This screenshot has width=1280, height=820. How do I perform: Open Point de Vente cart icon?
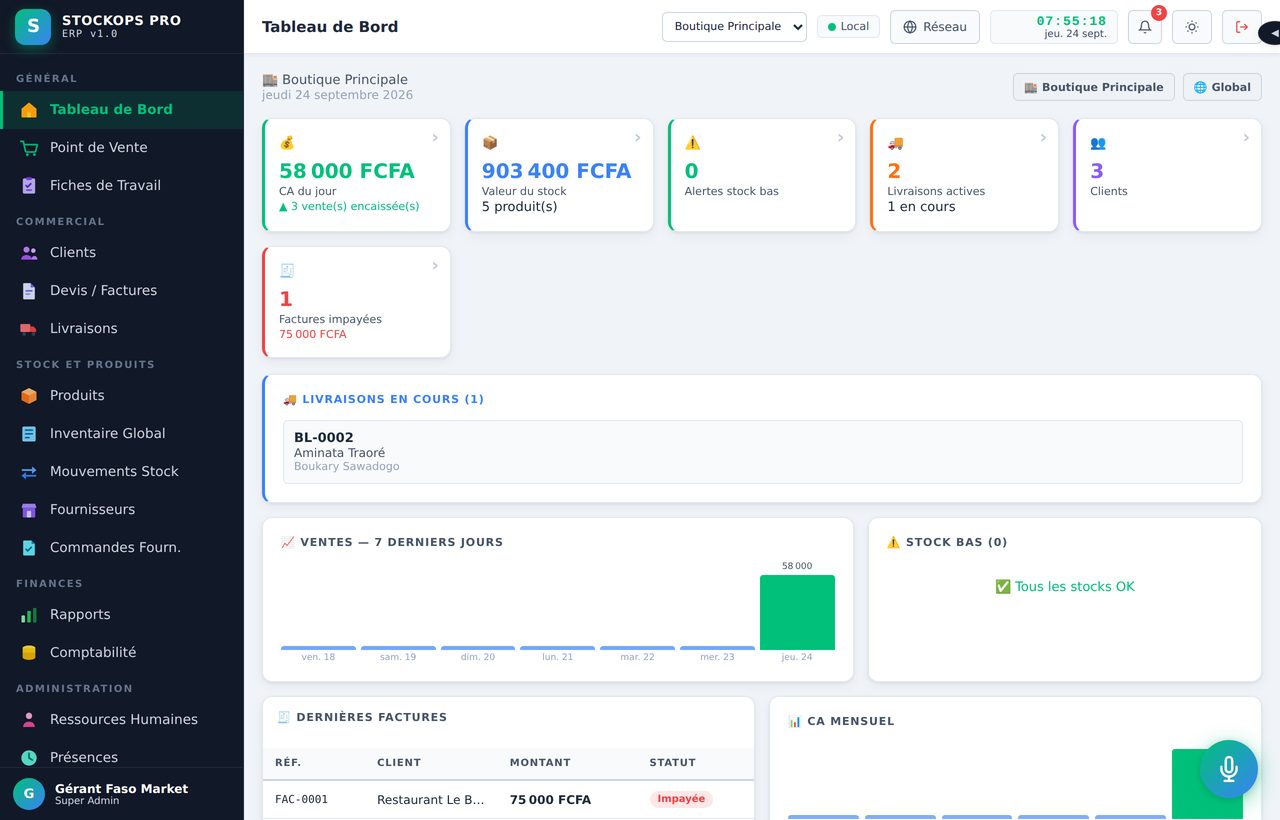tap(29, 148)
